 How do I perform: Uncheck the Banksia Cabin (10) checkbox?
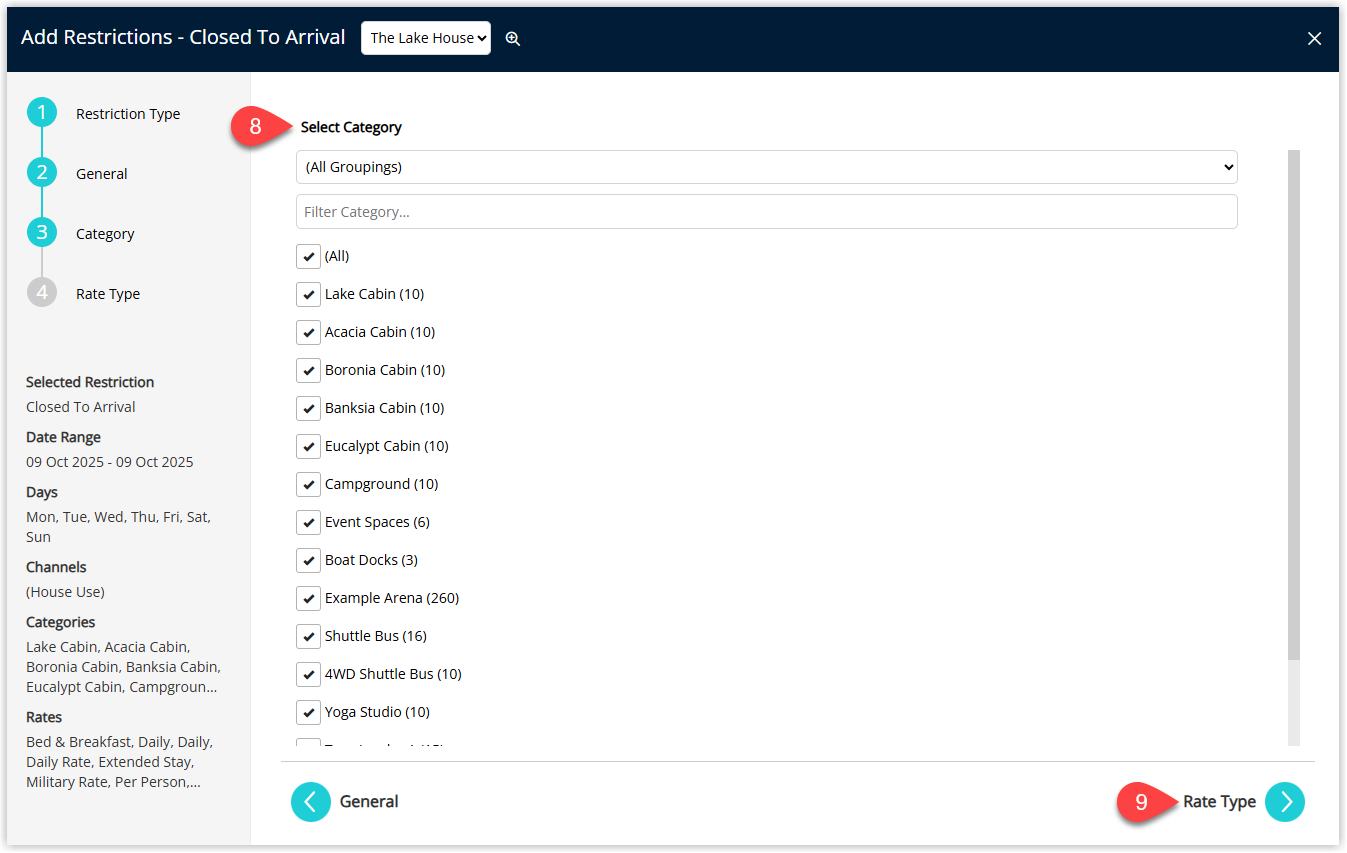(308, 408)
